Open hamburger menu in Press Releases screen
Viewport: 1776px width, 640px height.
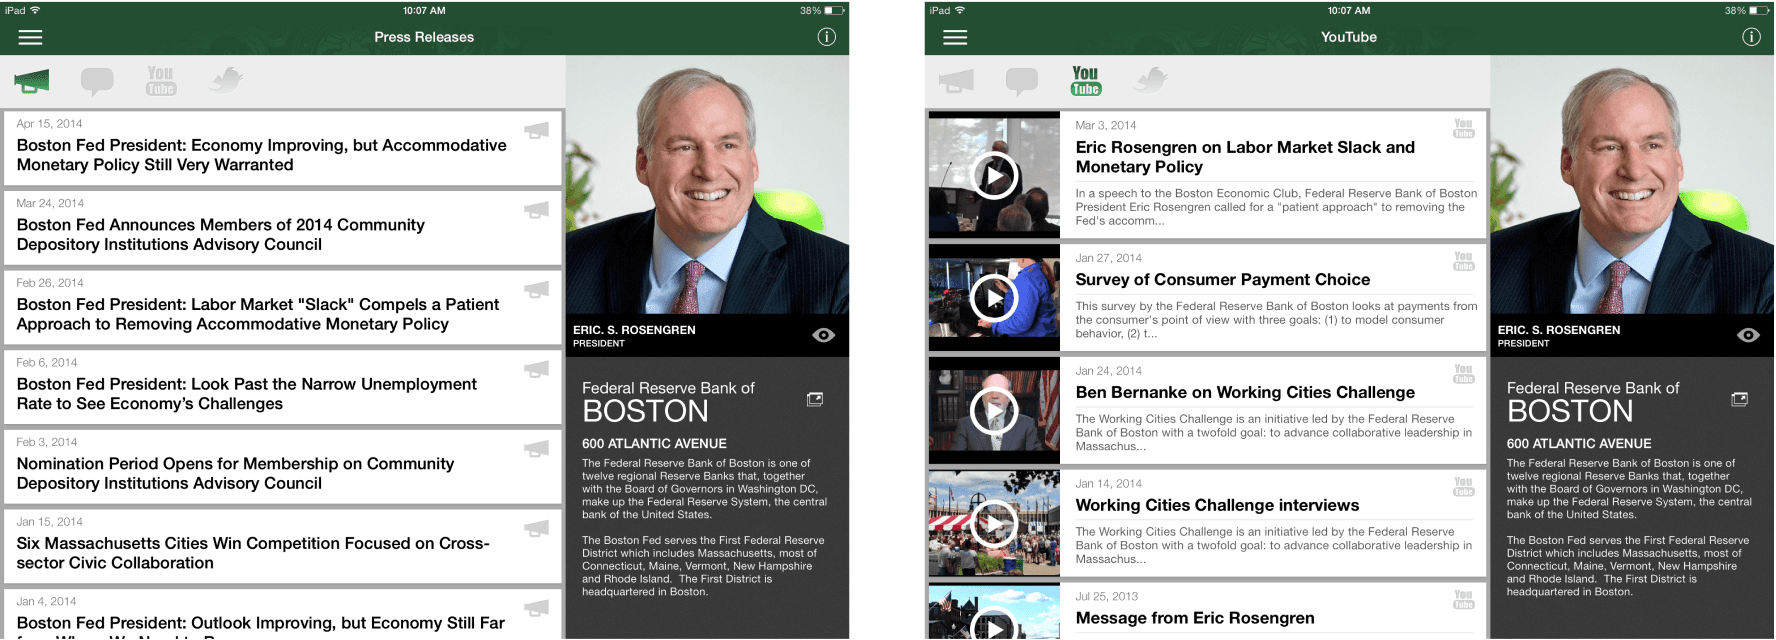[x=31, y=37]
